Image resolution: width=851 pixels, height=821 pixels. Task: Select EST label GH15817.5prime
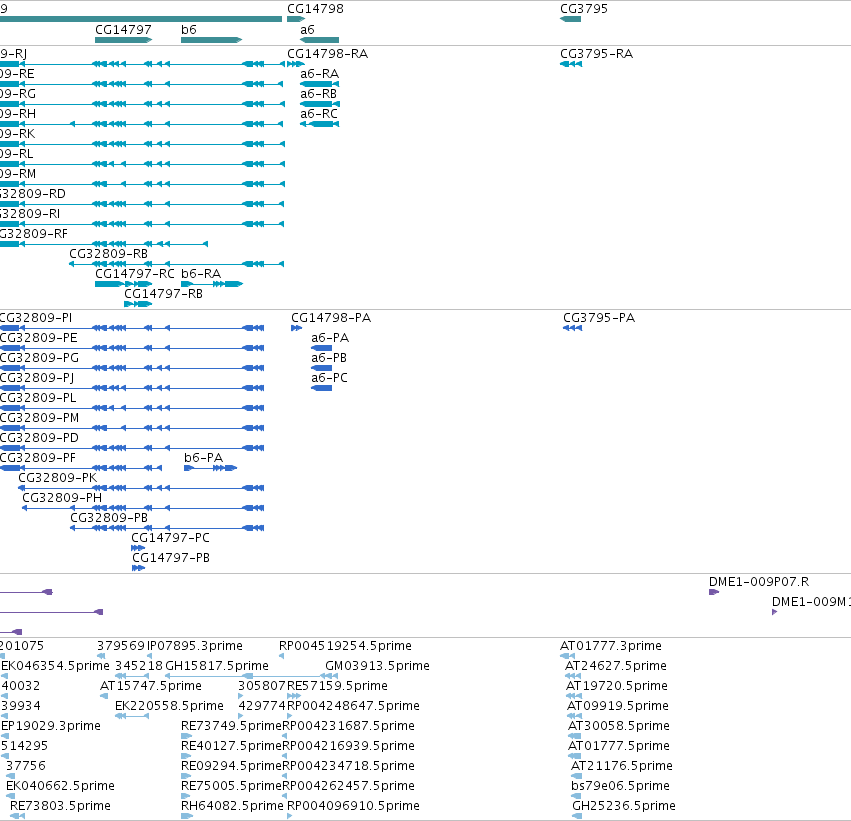(217, 666)
